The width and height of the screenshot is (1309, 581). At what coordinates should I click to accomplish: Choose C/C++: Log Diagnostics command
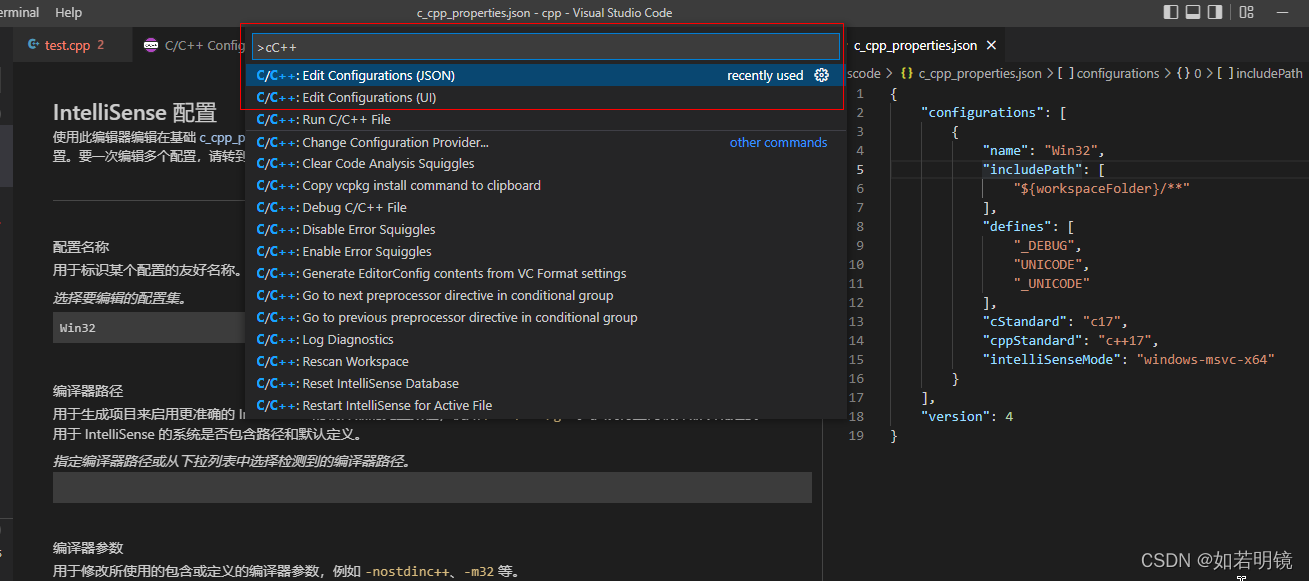[x=545, y=340]
